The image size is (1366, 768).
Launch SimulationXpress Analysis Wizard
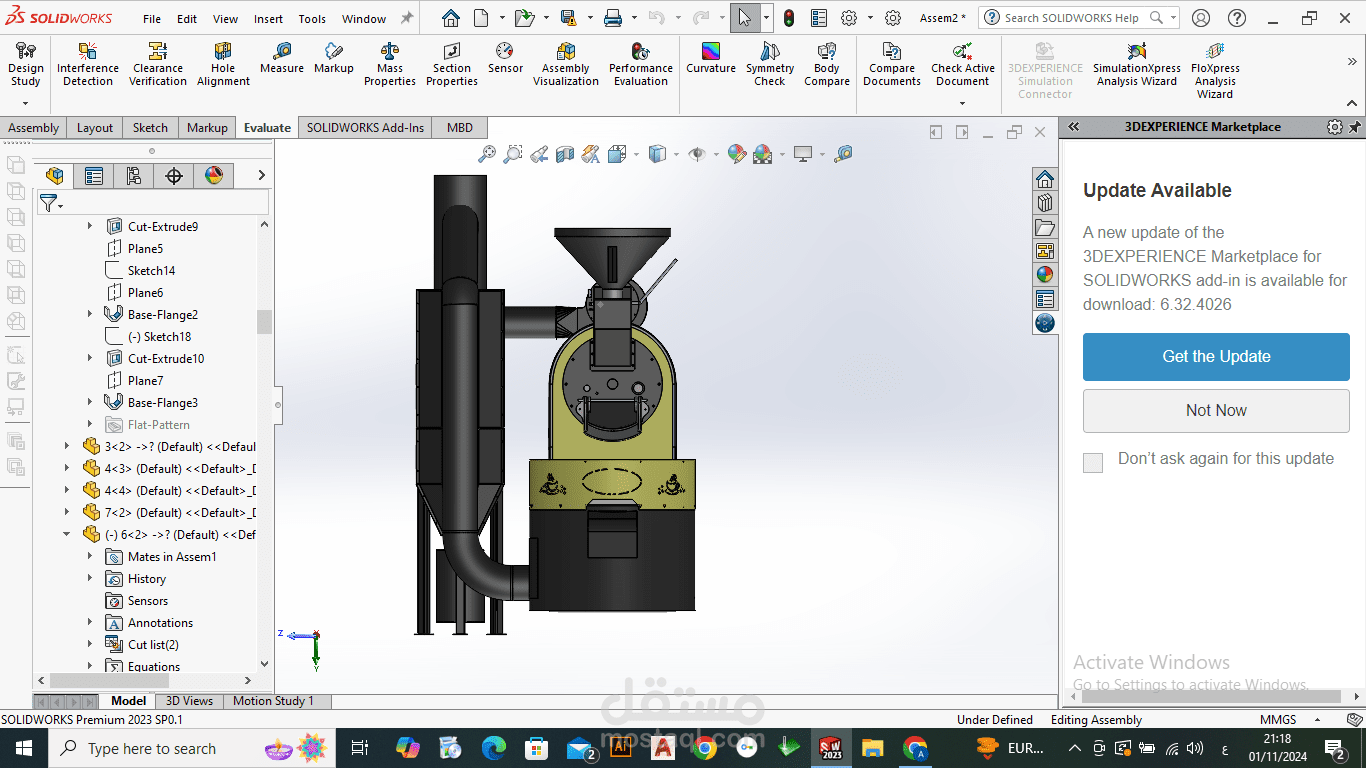(x=1137, y=66)
